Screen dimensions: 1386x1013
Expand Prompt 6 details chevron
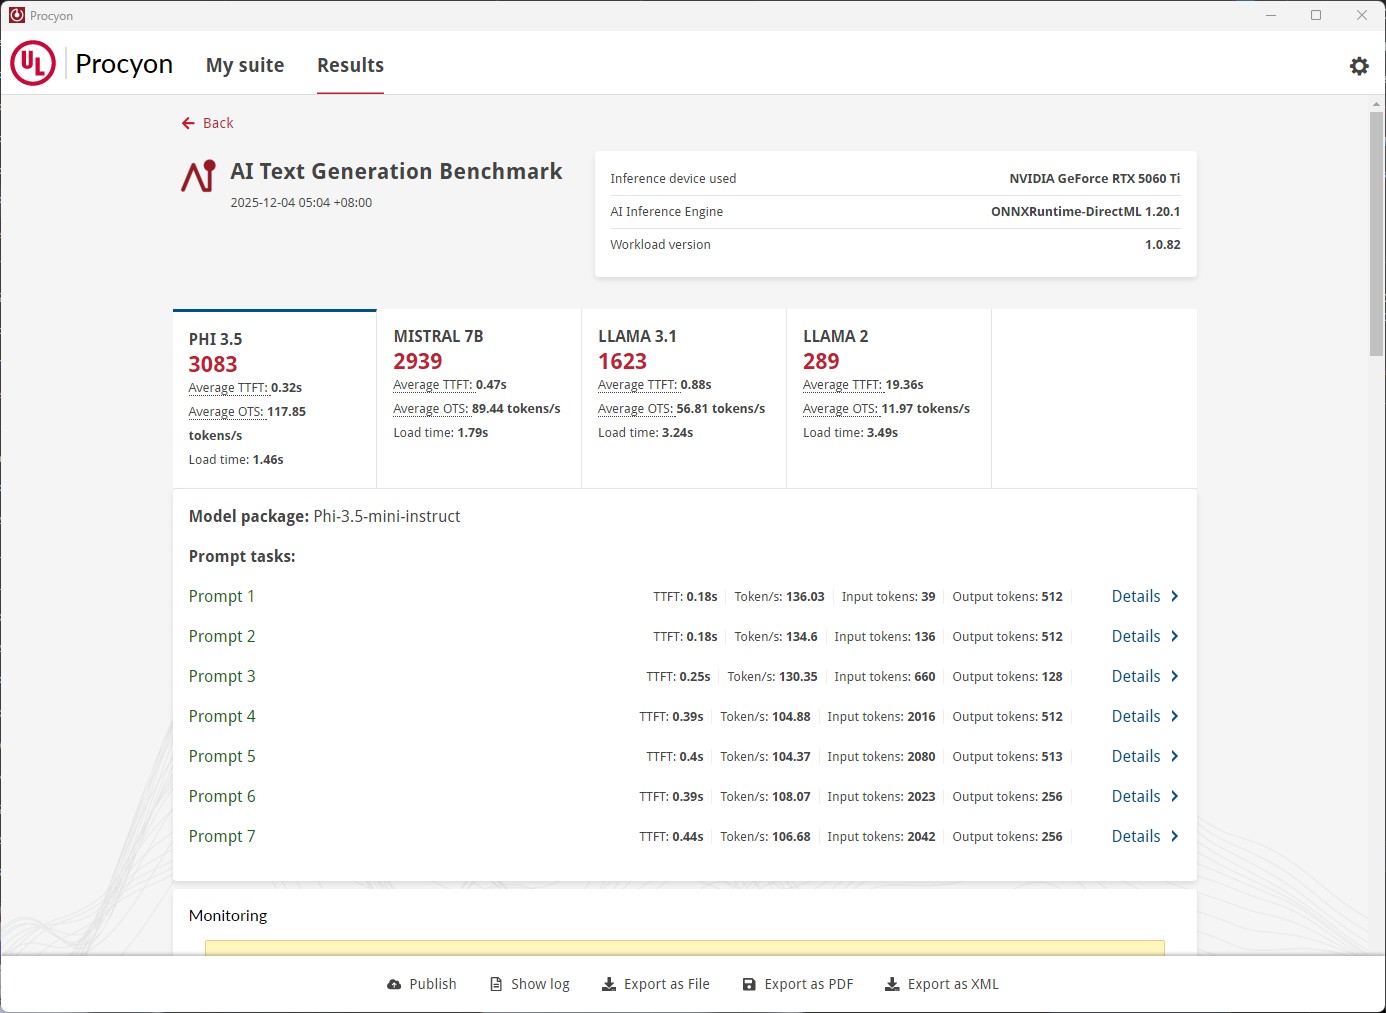(x=1174, y=796)
